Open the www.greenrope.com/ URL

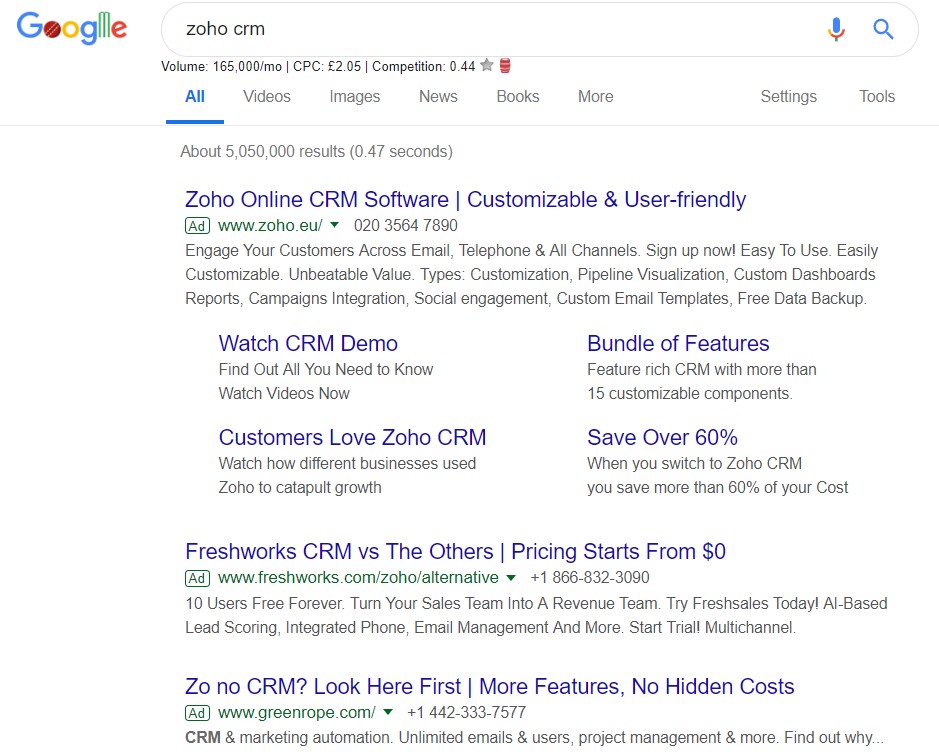pos(296,713)
